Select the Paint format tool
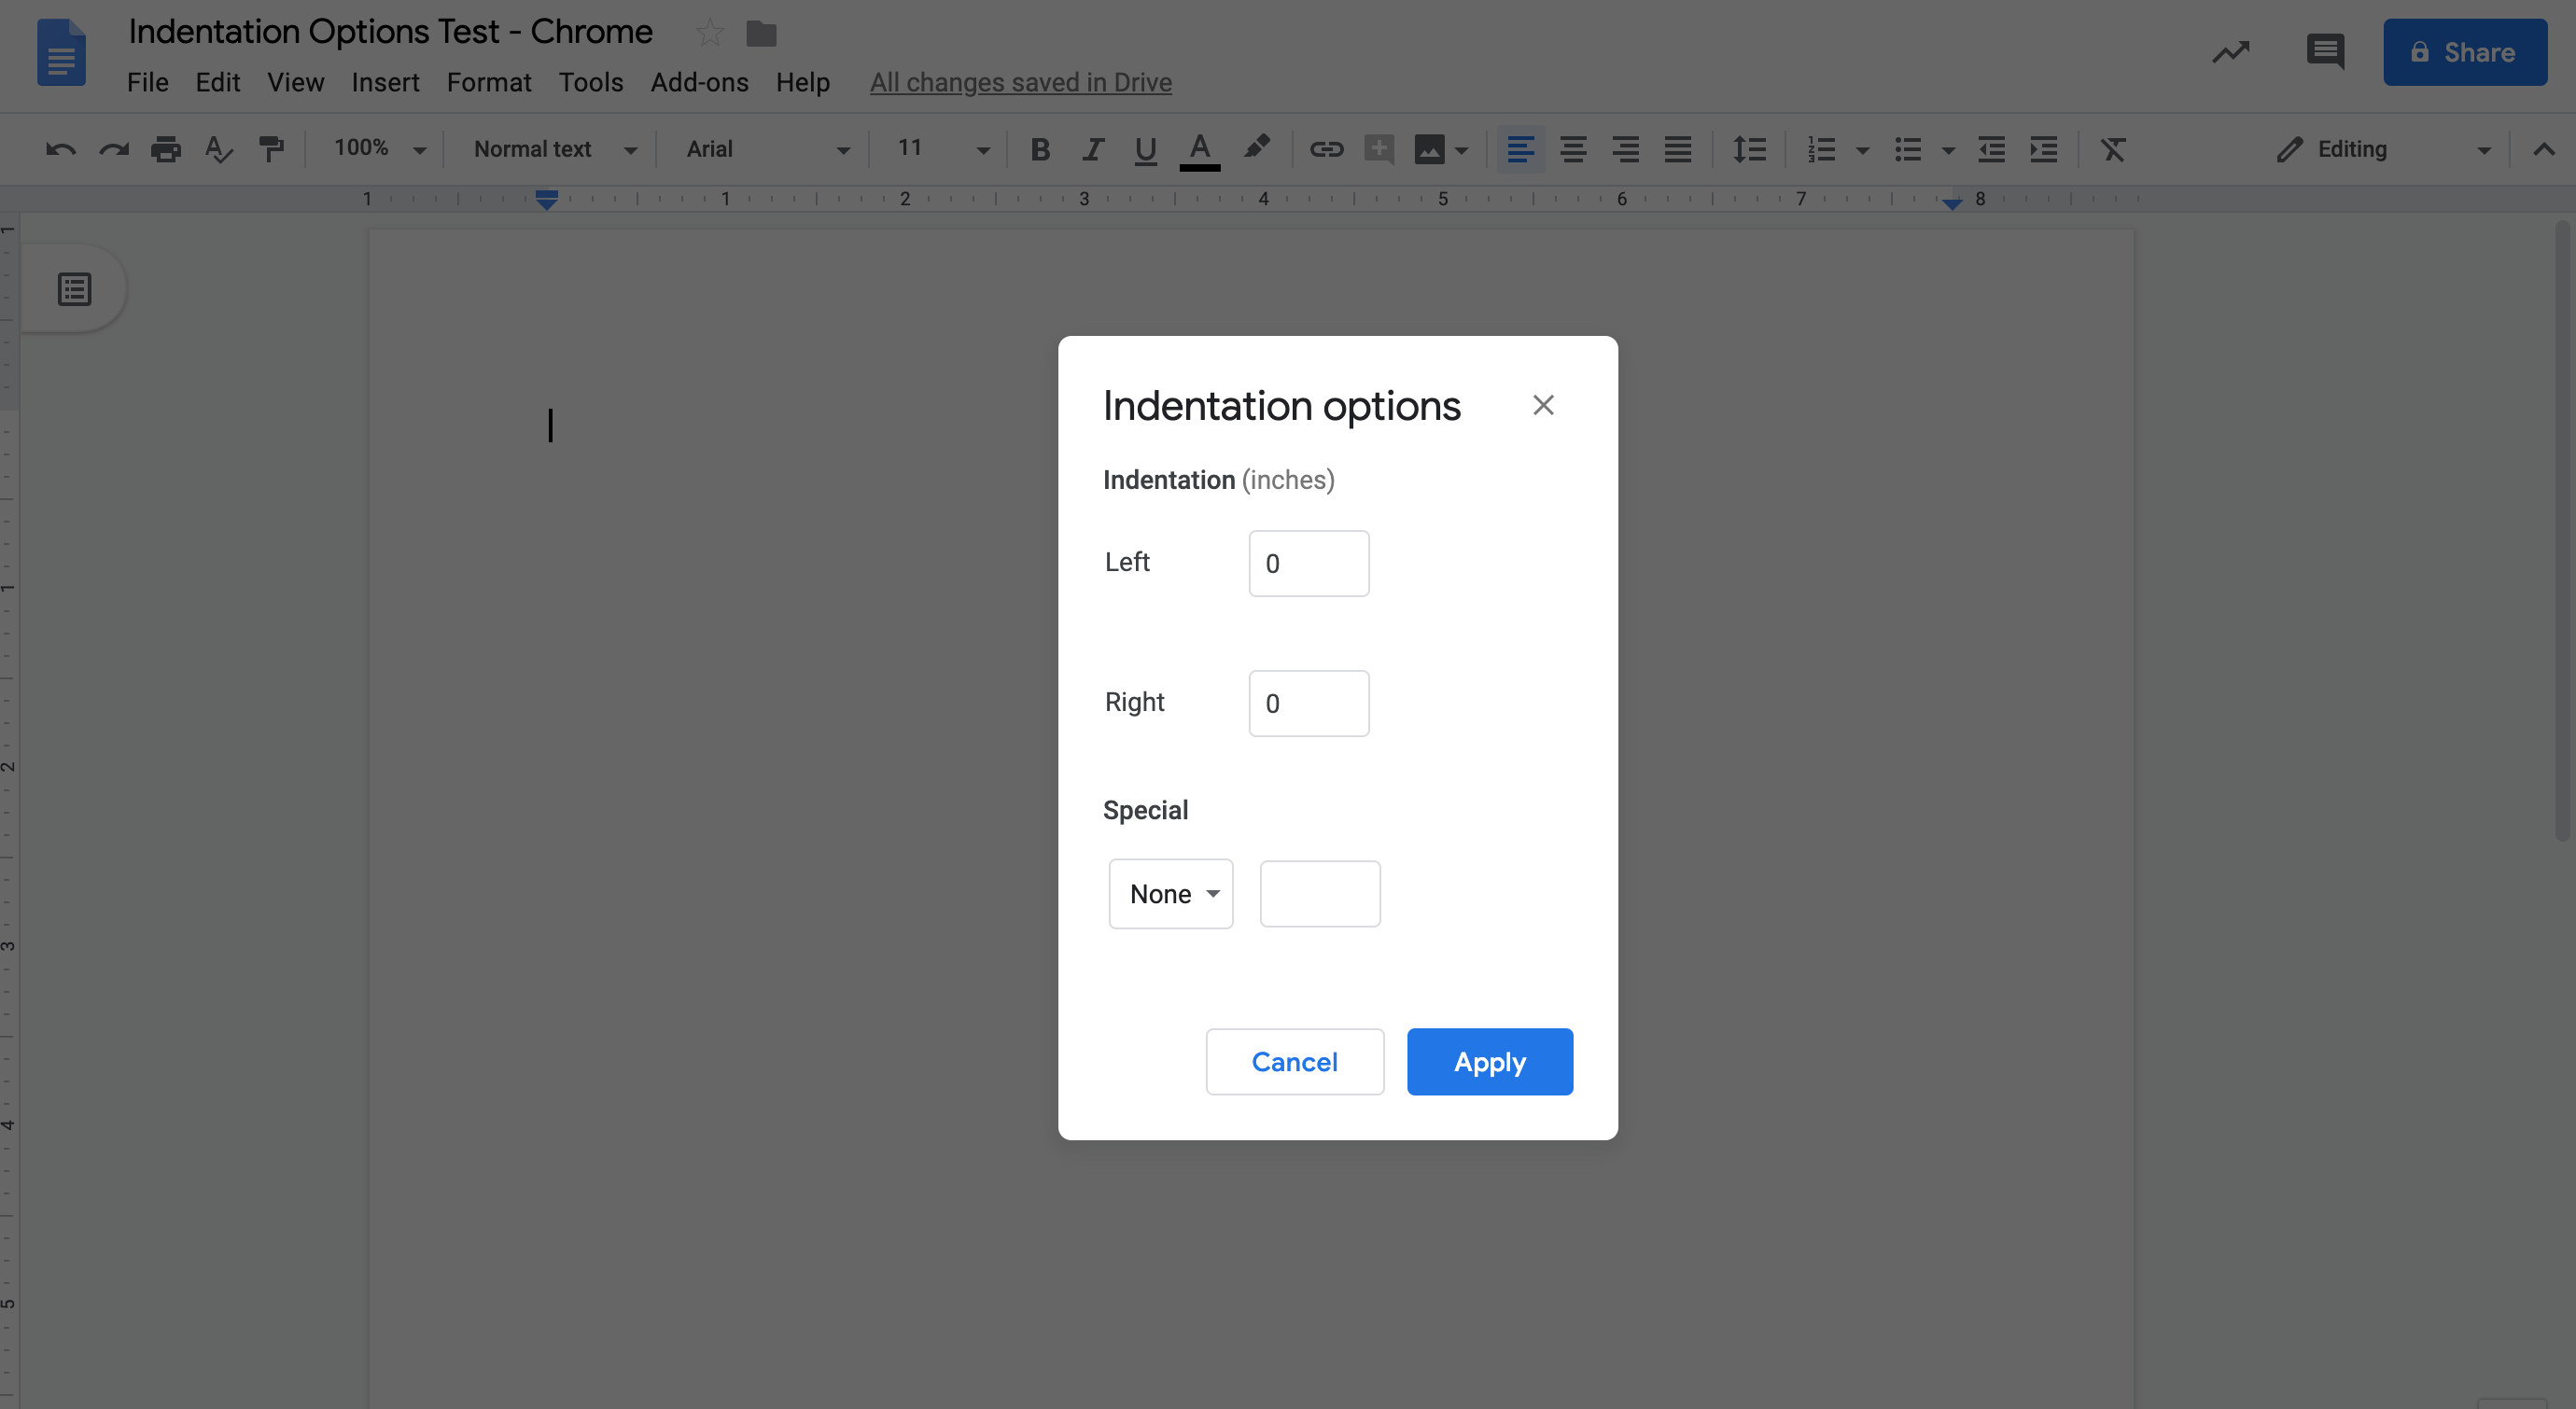Image resolution: width=2576 pixels, height=1409 pixels. pyautogui.click(x=271, y=150)
